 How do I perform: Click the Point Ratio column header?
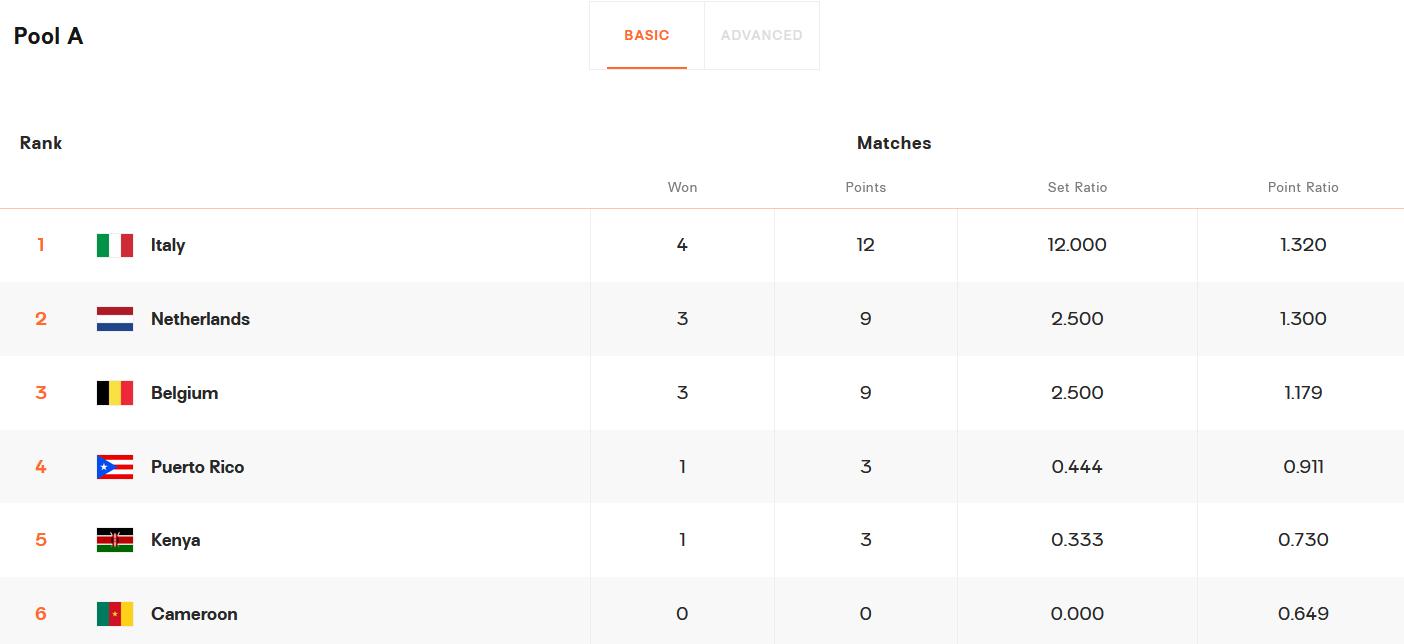point(1302,187)
